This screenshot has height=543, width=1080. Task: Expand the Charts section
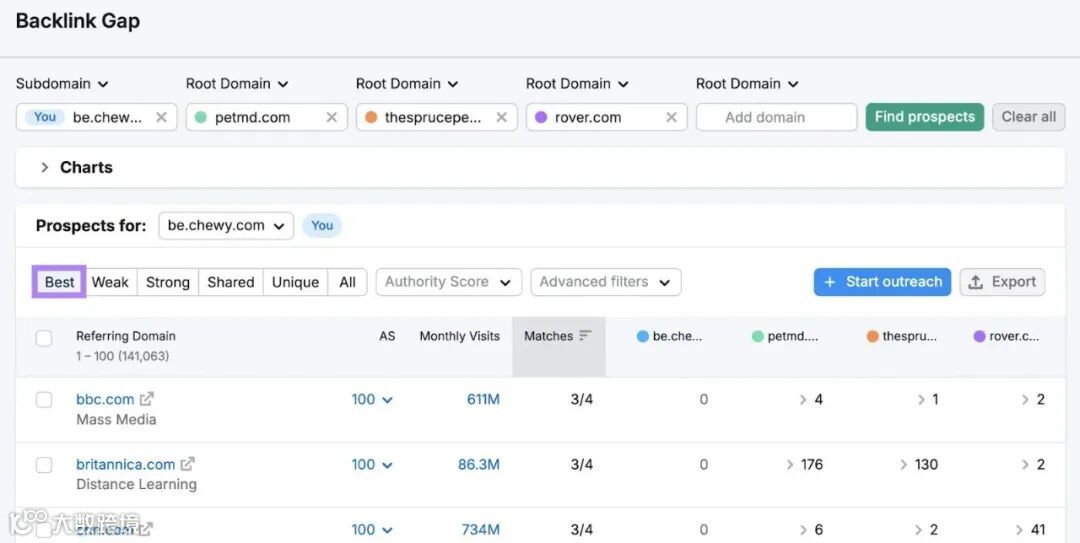(45, 167)
